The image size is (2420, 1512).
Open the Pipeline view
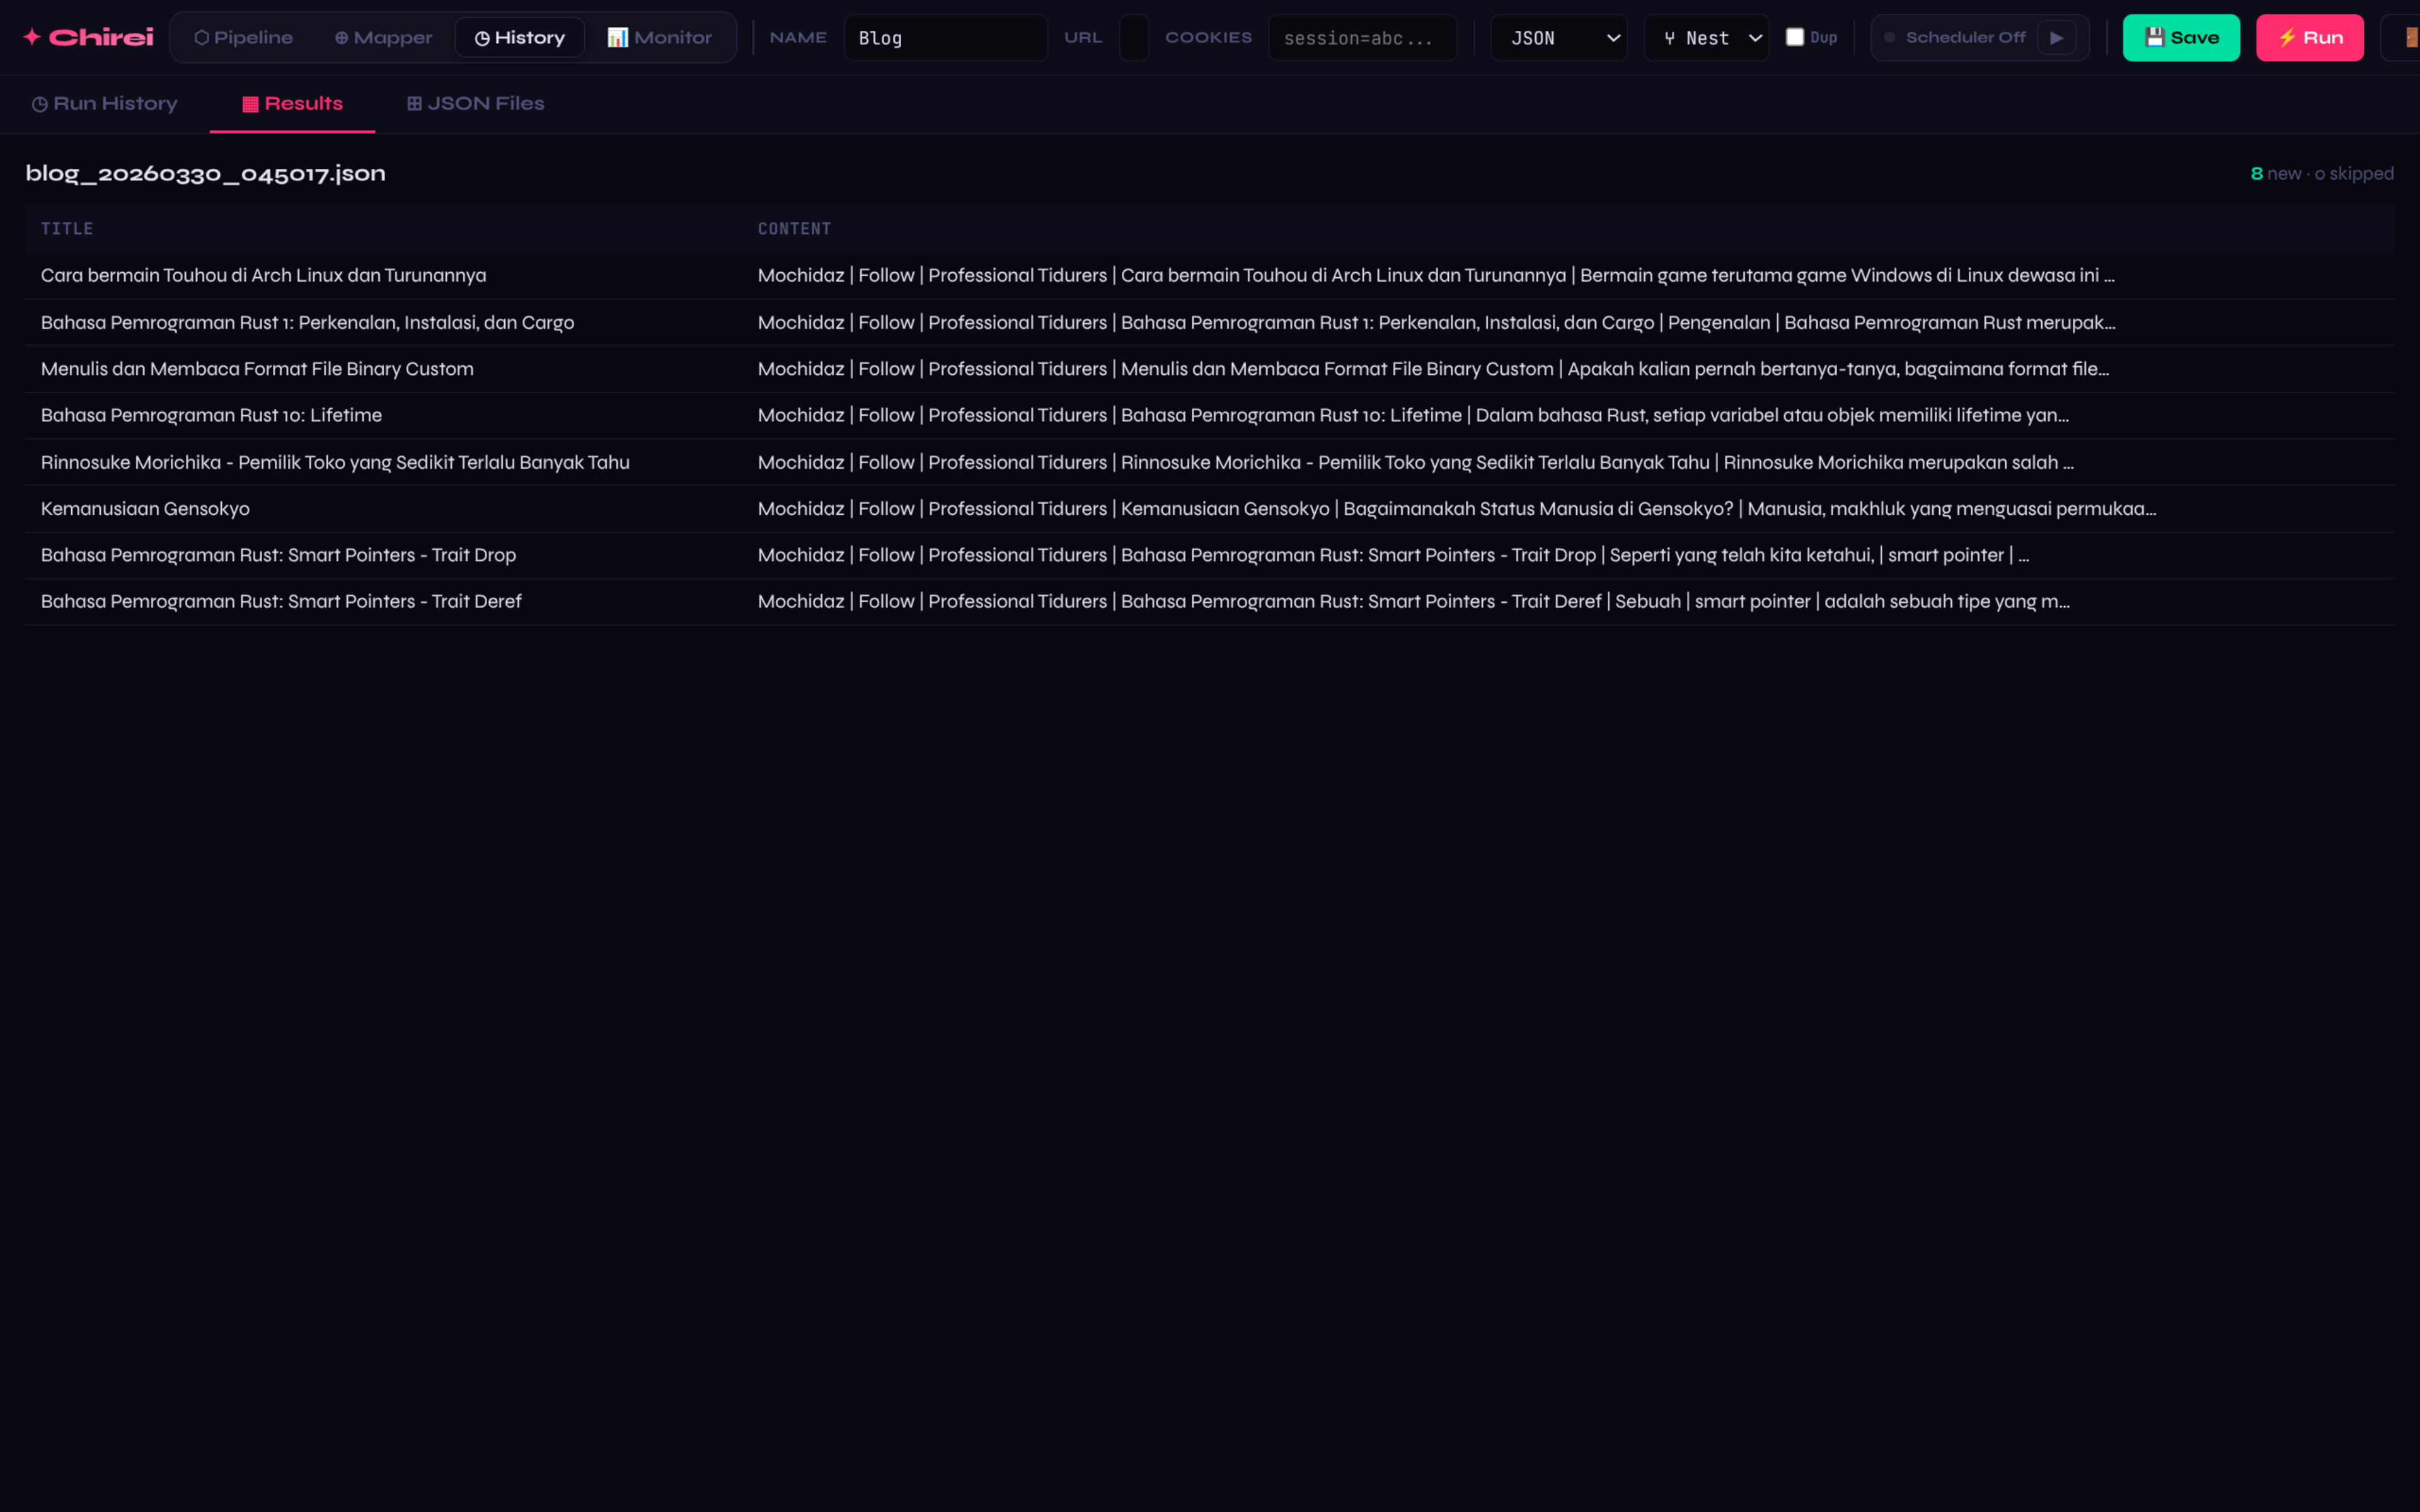[x=243, y=38]
